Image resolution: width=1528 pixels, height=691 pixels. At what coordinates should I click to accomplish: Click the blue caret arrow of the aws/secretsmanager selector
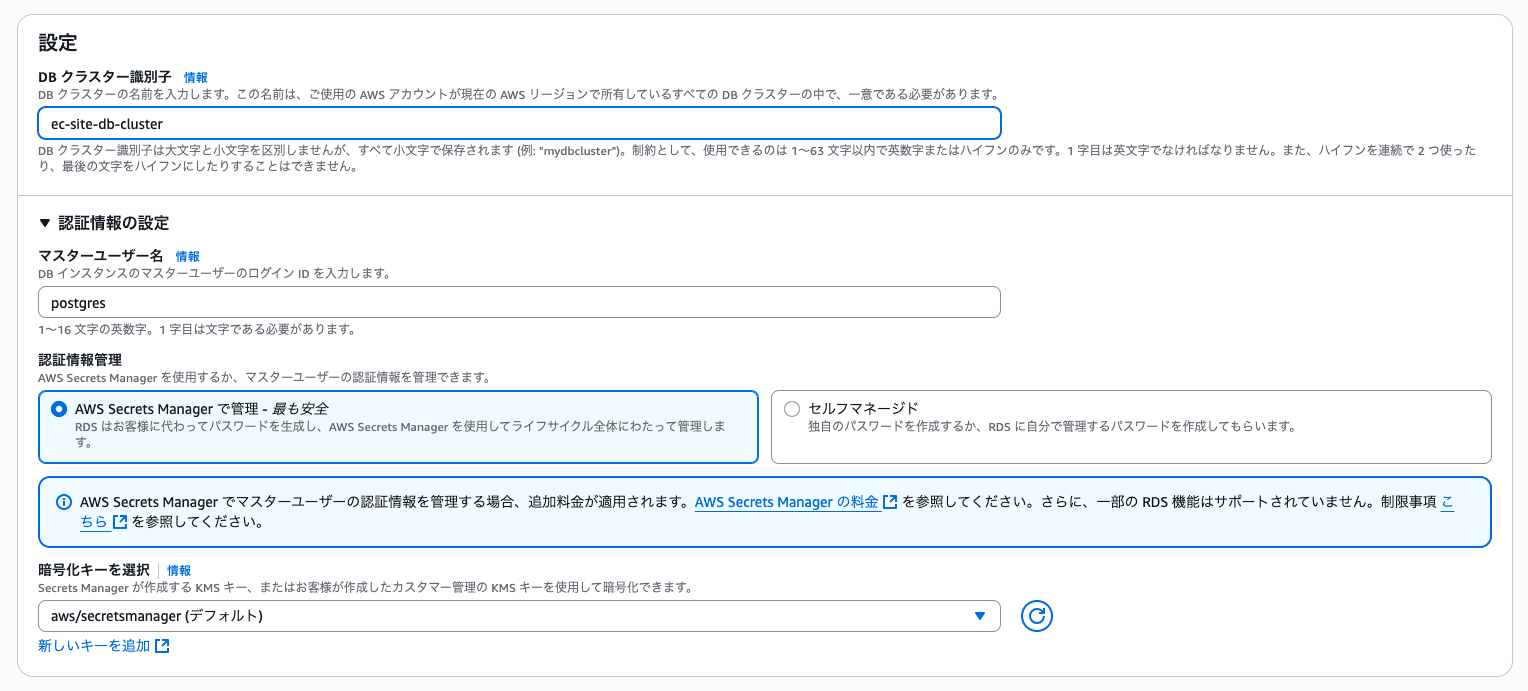click(x=979, y=616)
